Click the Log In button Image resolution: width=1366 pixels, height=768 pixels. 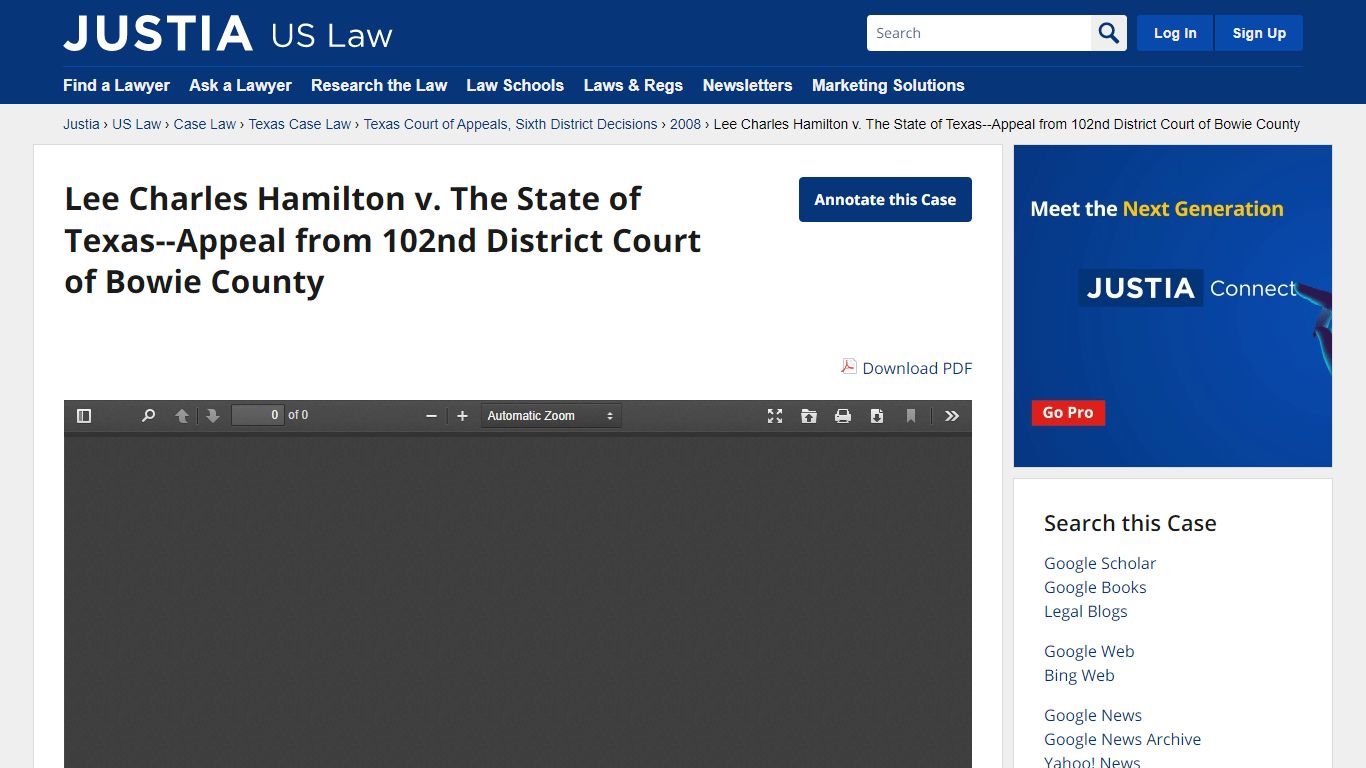click(1175, 33)
